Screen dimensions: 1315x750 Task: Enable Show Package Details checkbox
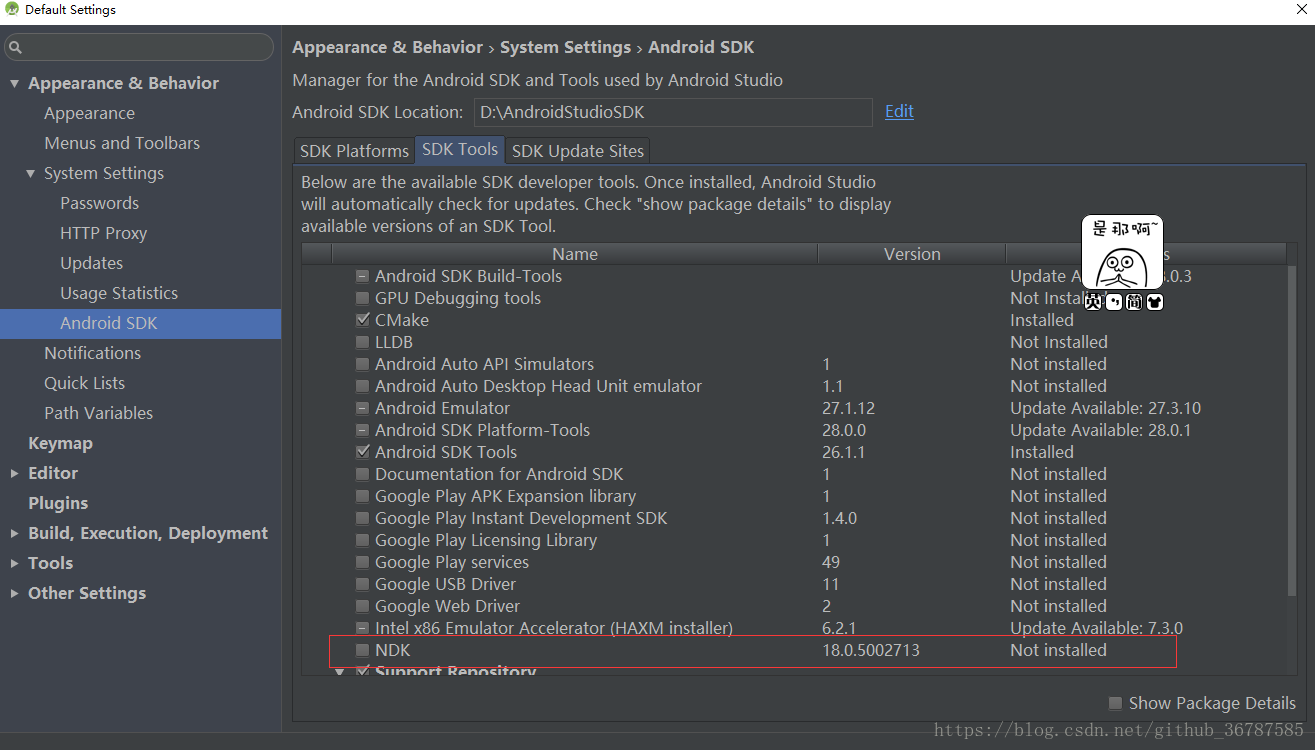pyautogui.click(x=1115, y=703)
